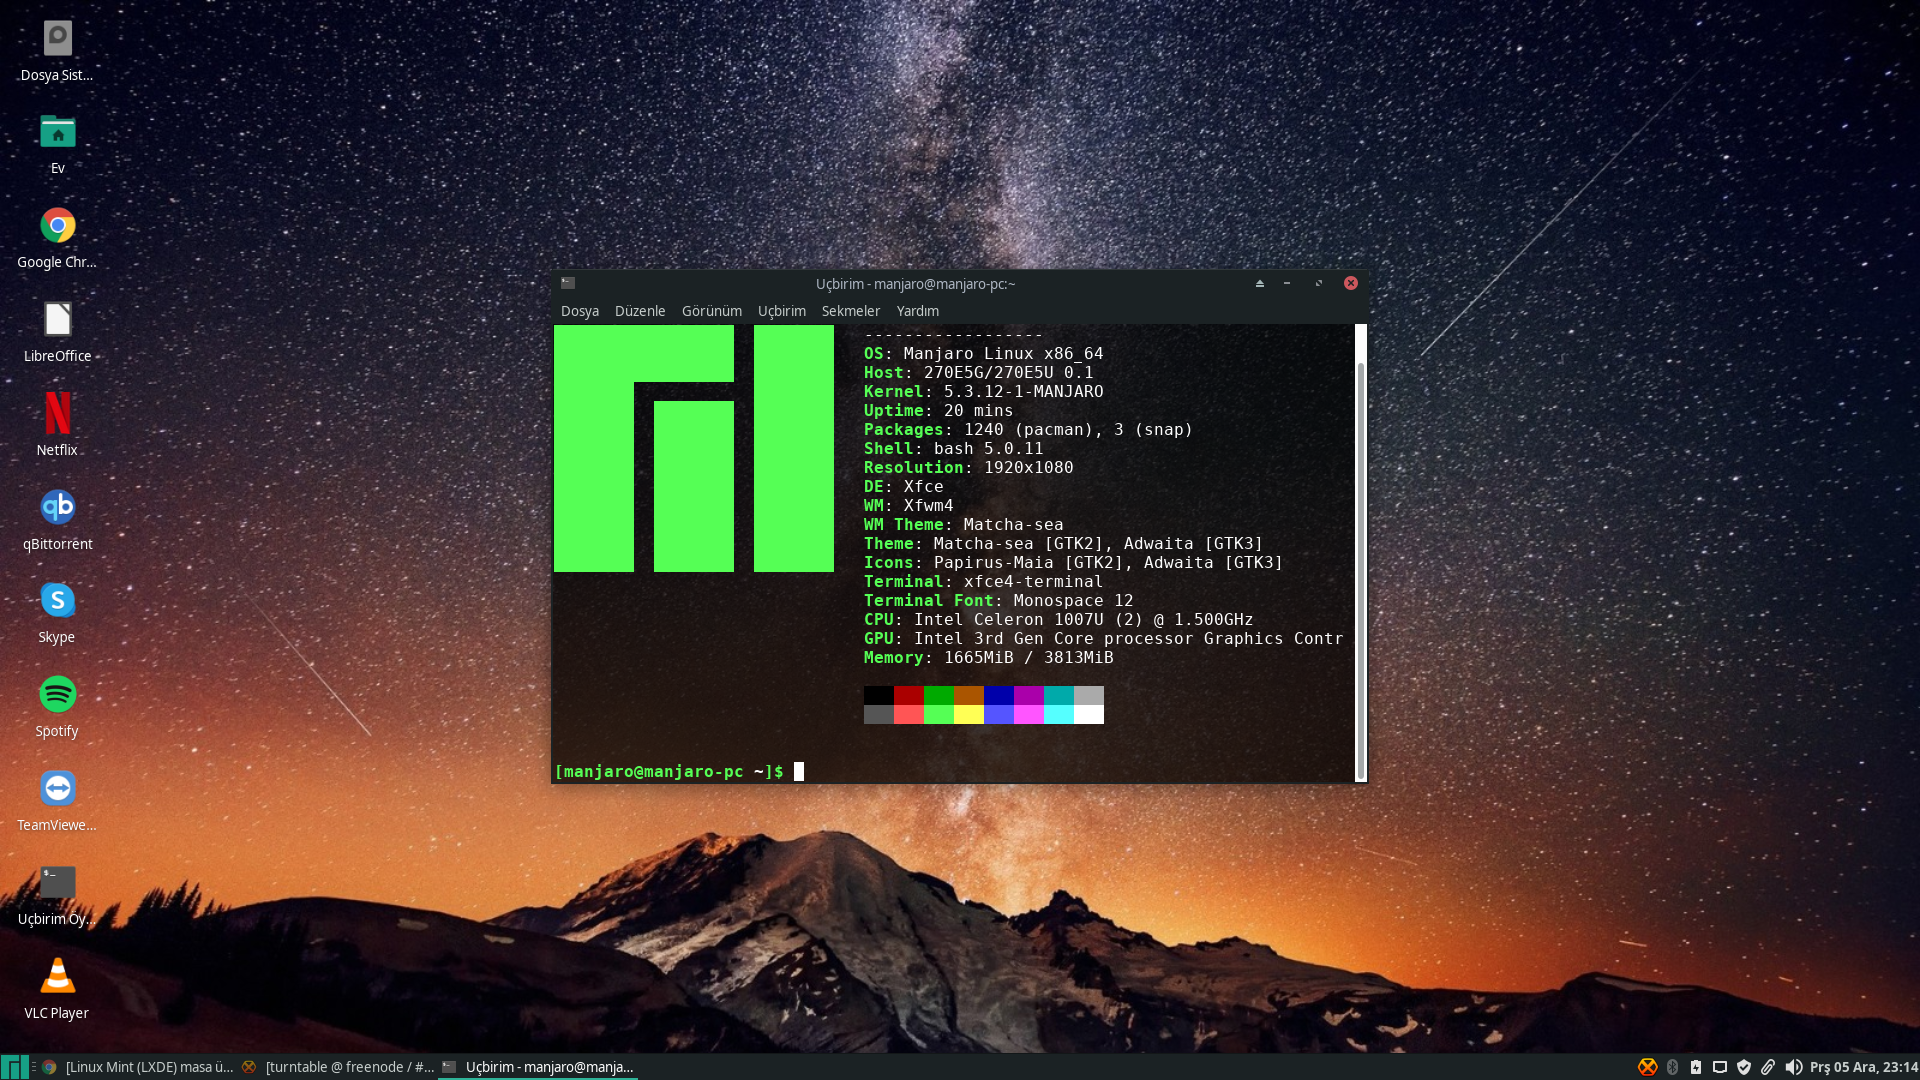Click the dark blue color block
This screenshot has height=1080, width=1920.
999,695
